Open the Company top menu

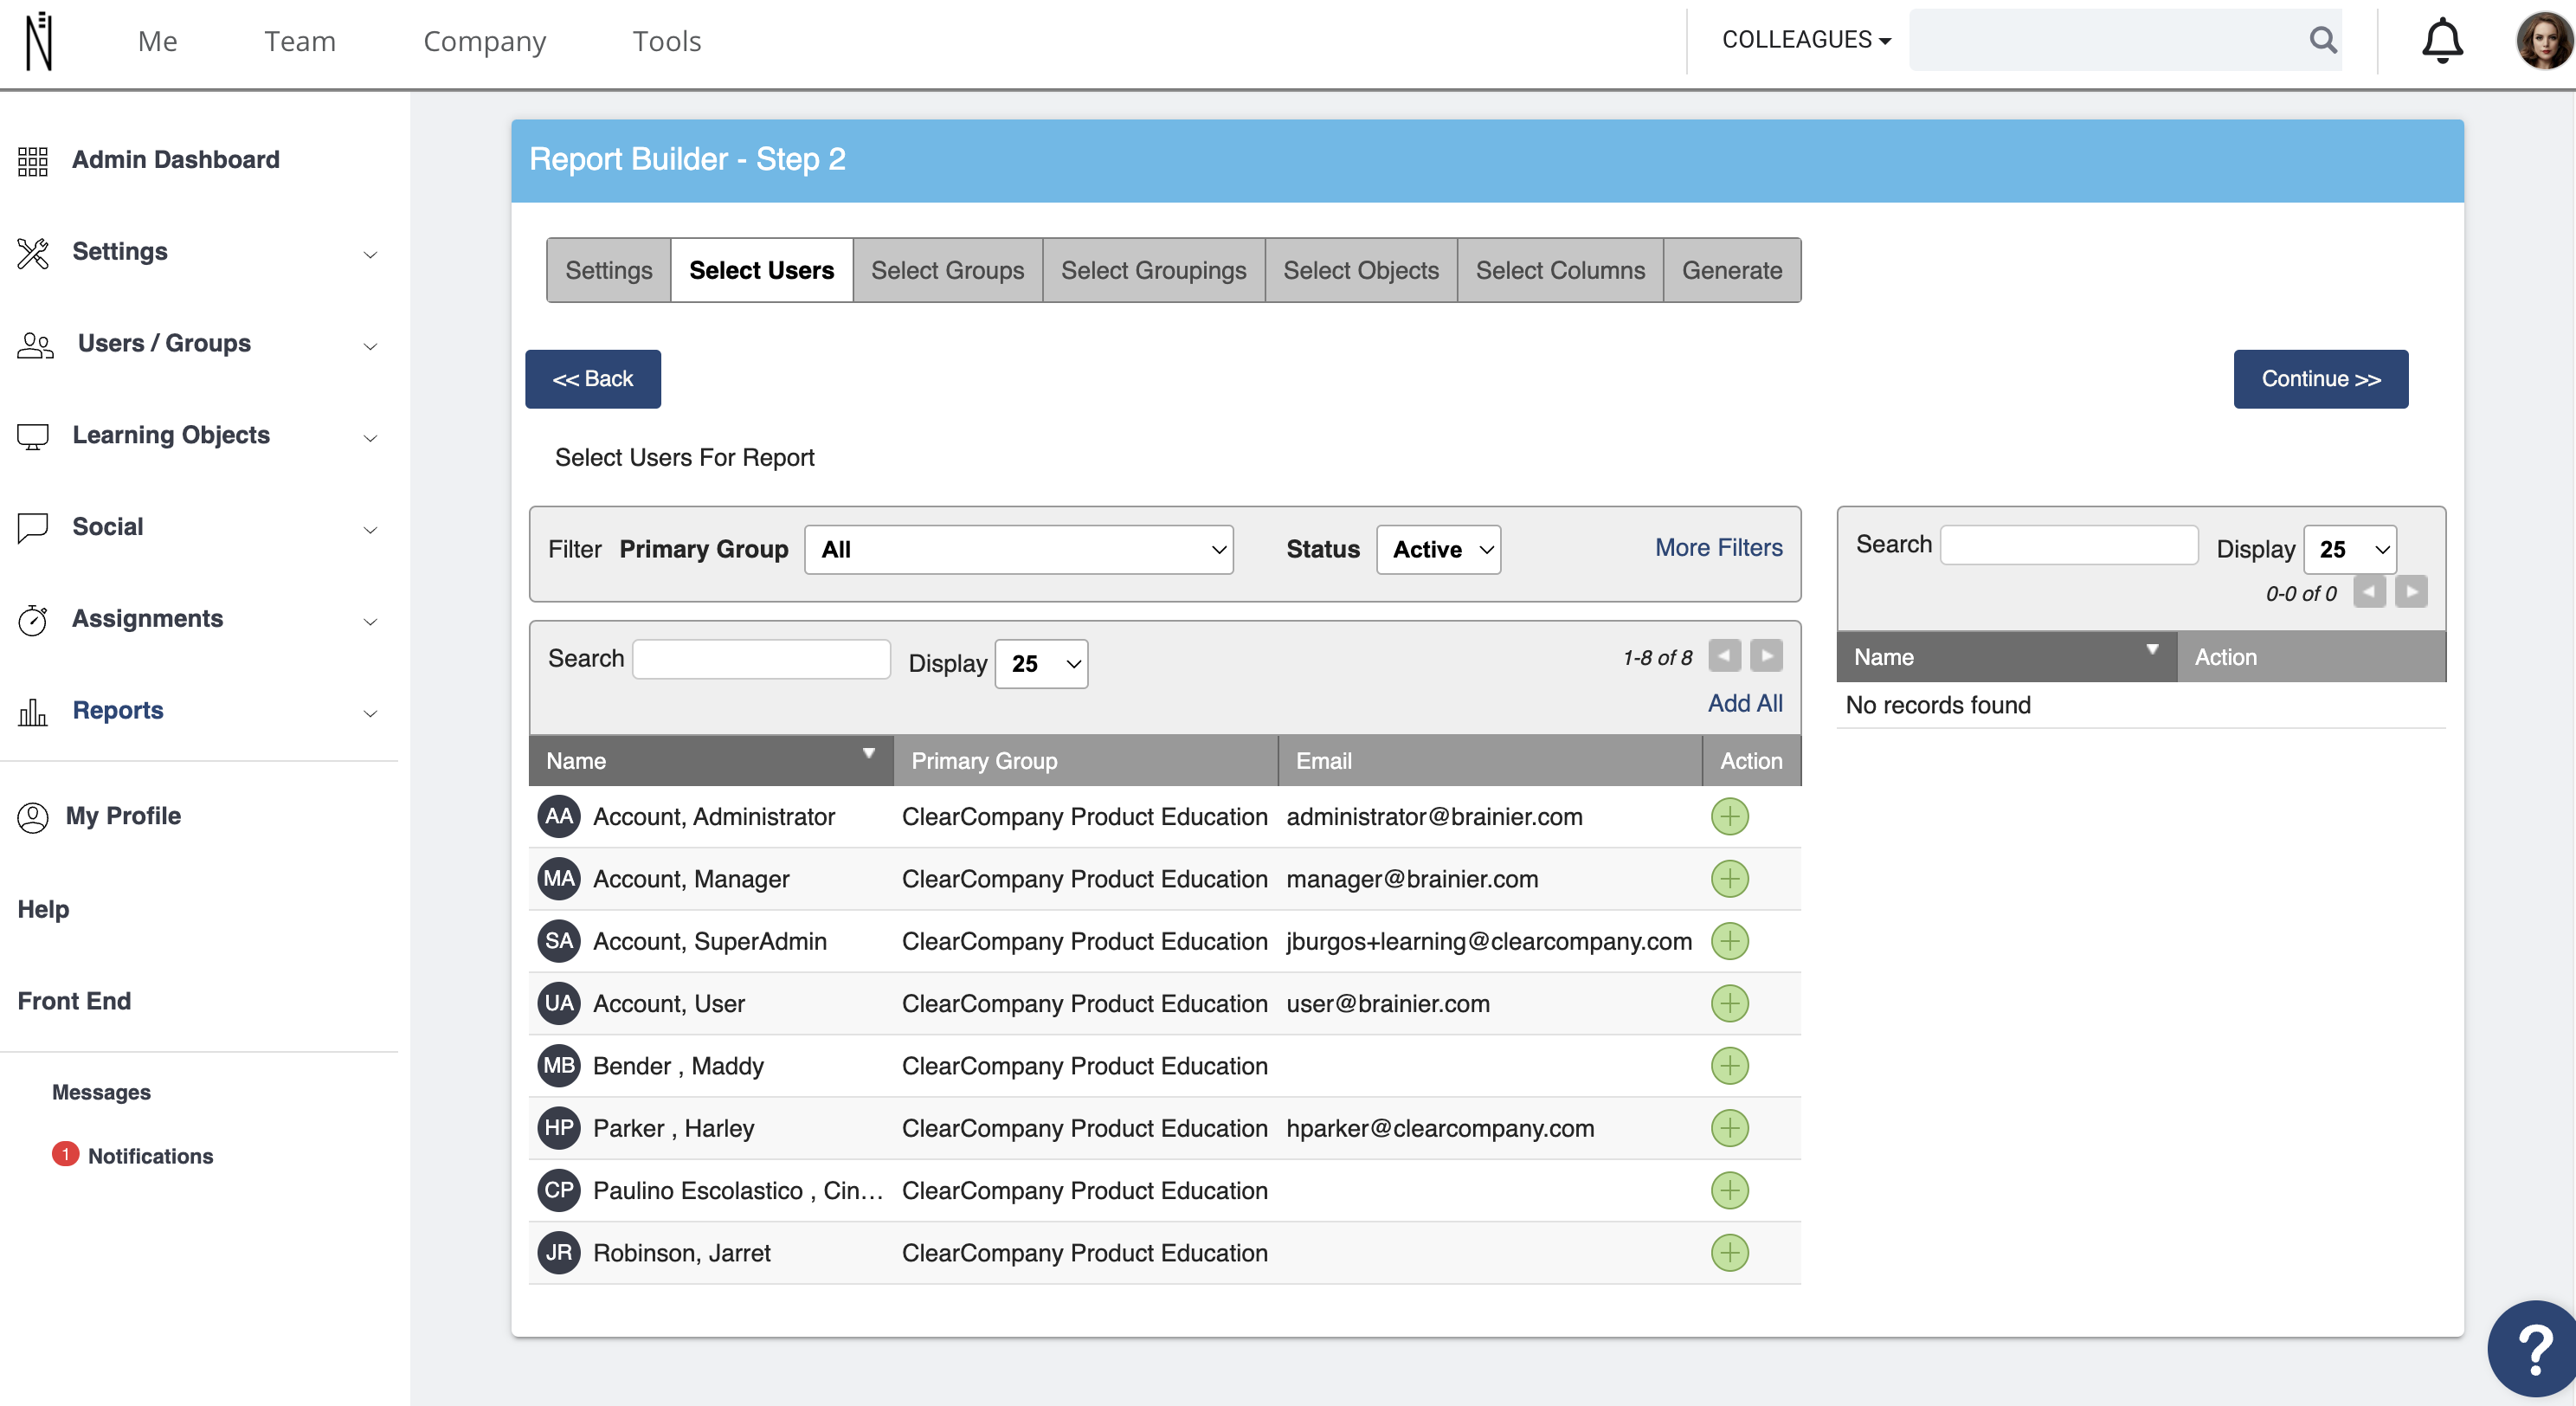pos(484,41)
